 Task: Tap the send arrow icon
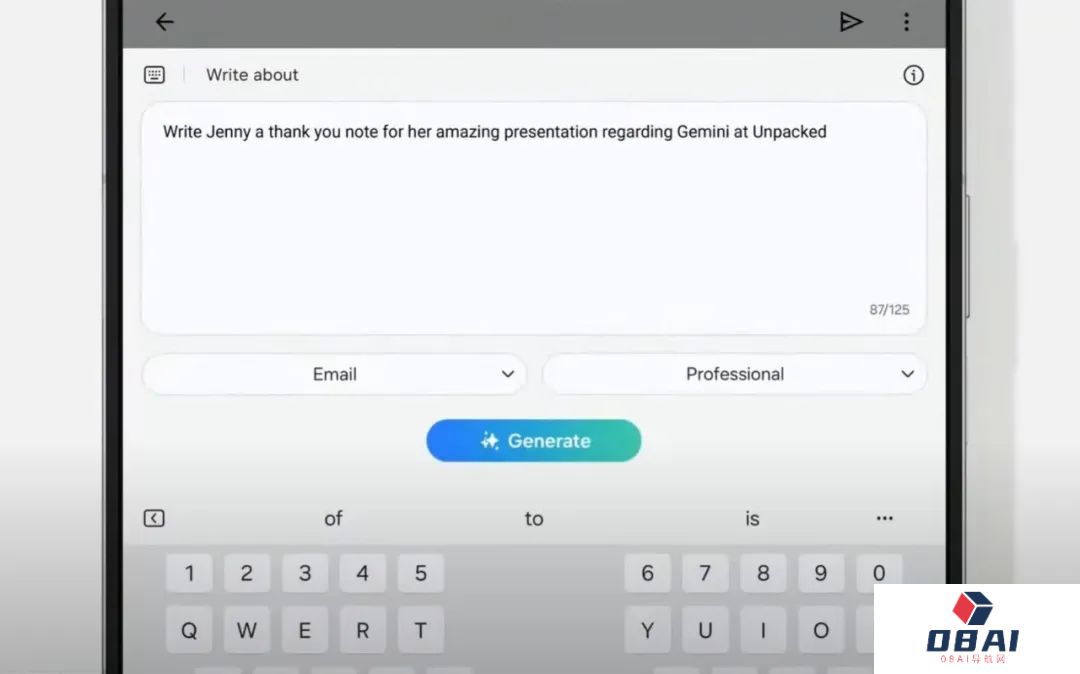pyautogui.click(x=851, y=22)
